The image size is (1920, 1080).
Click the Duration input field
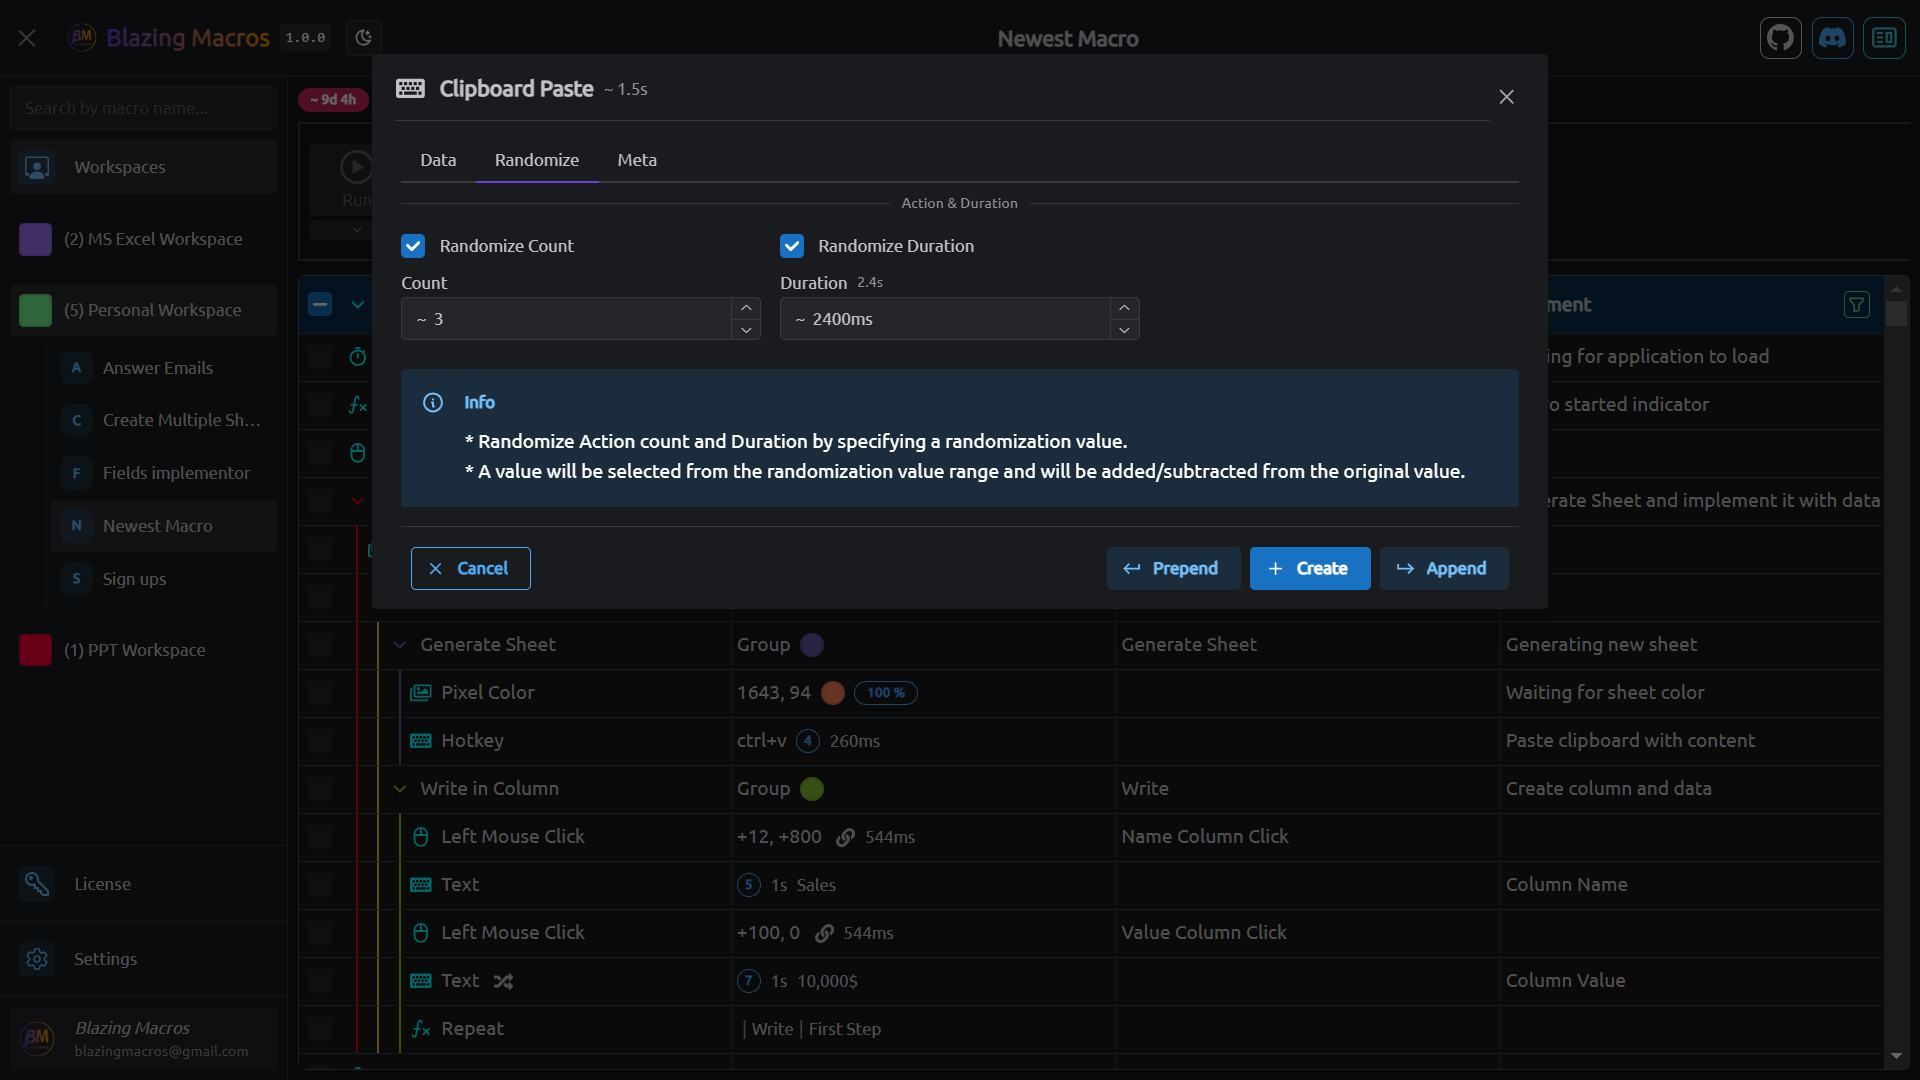pos(945,319)
